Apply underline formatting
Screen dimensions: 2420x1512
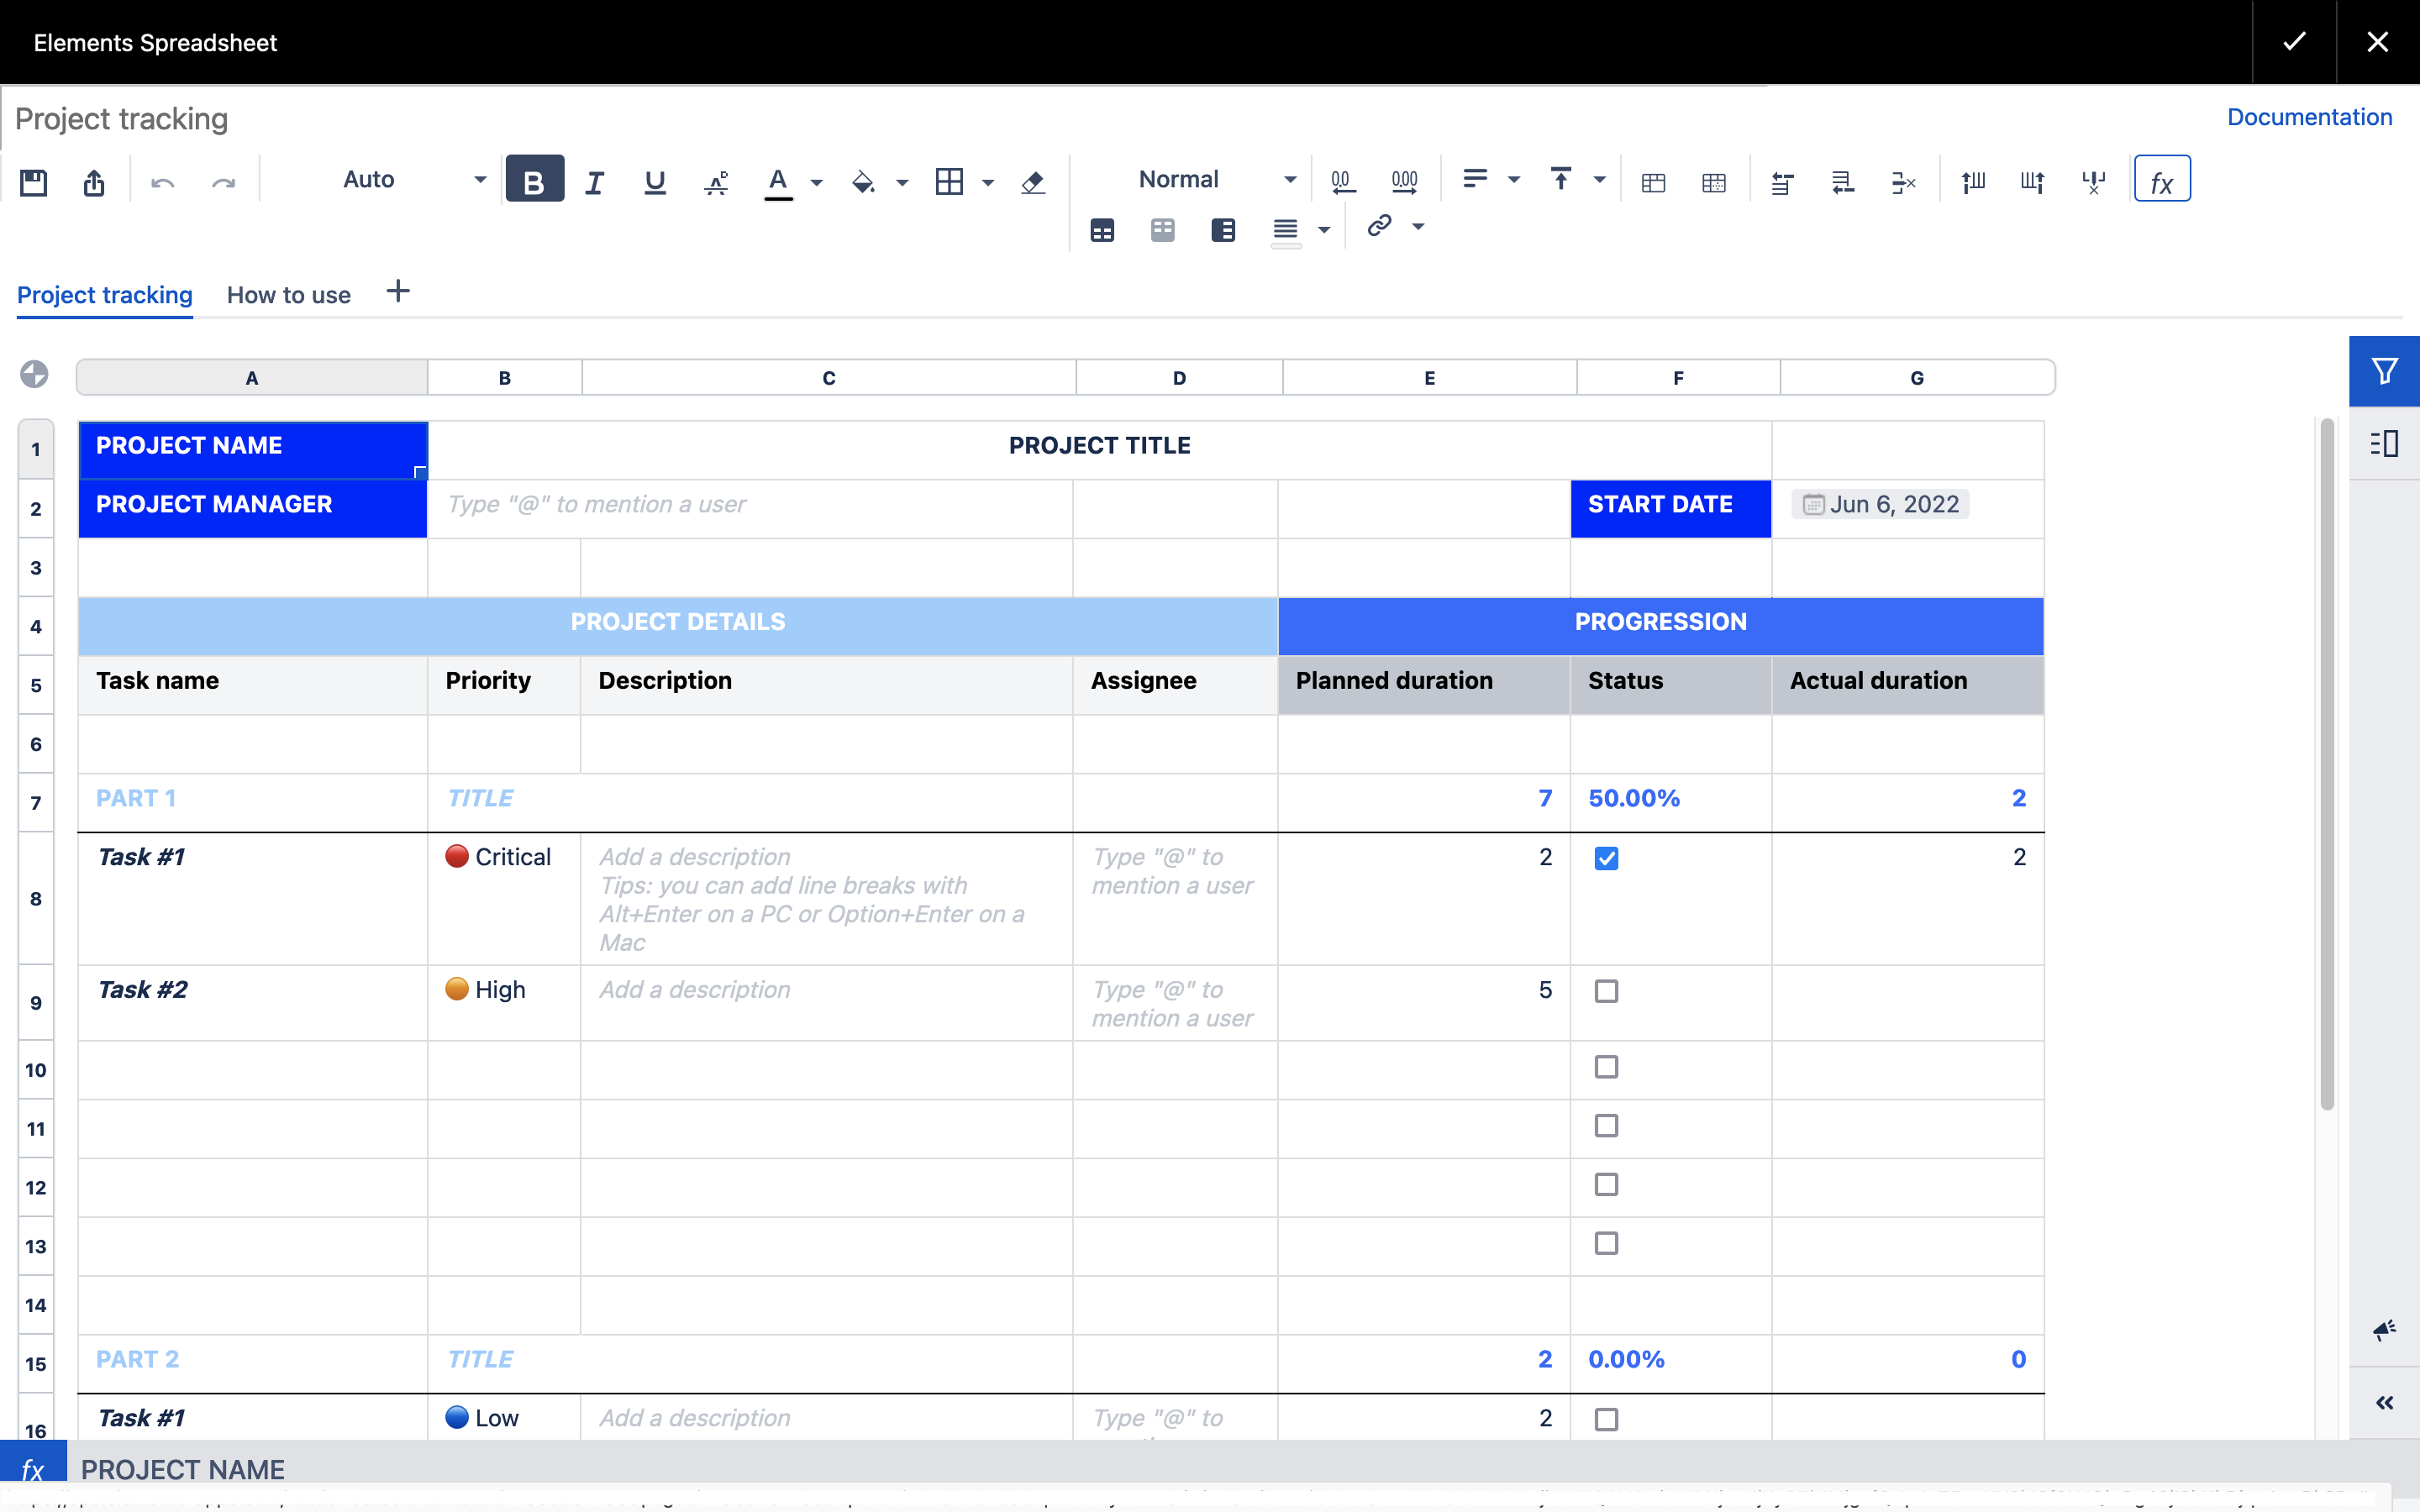655,182
